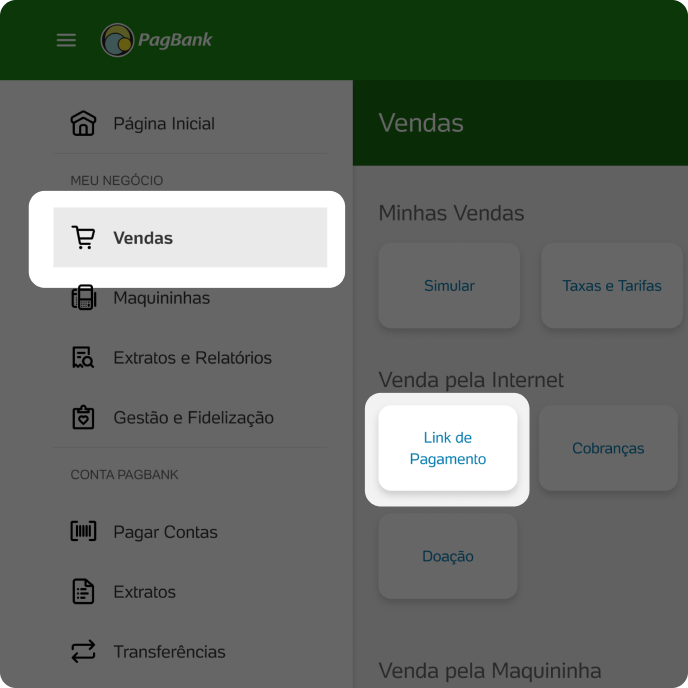This screenshot has width=688, height=688.
Task: Click the shopping cart Vendas icon
Action: click(x=83, y=237)
